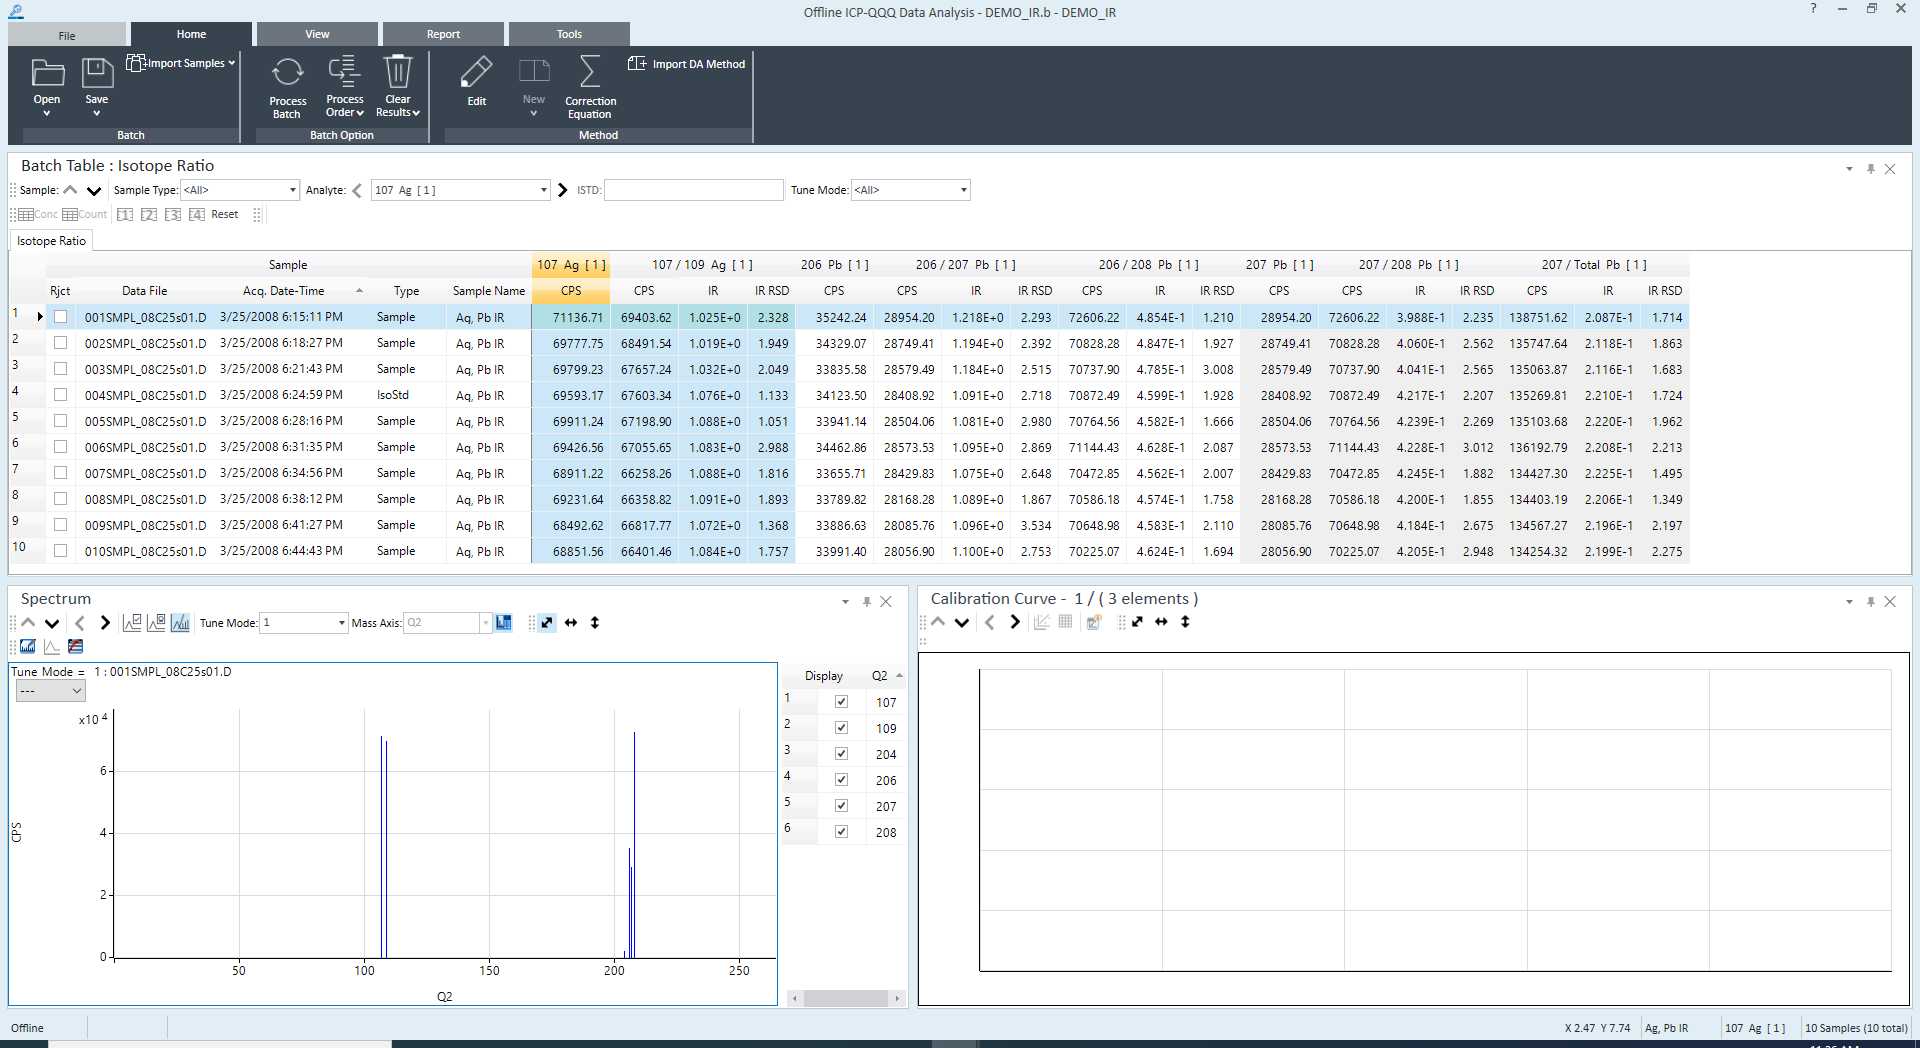
Task: Click red-striped spectrum table icon
Action: pyautogui.click(x=76, y=647)
